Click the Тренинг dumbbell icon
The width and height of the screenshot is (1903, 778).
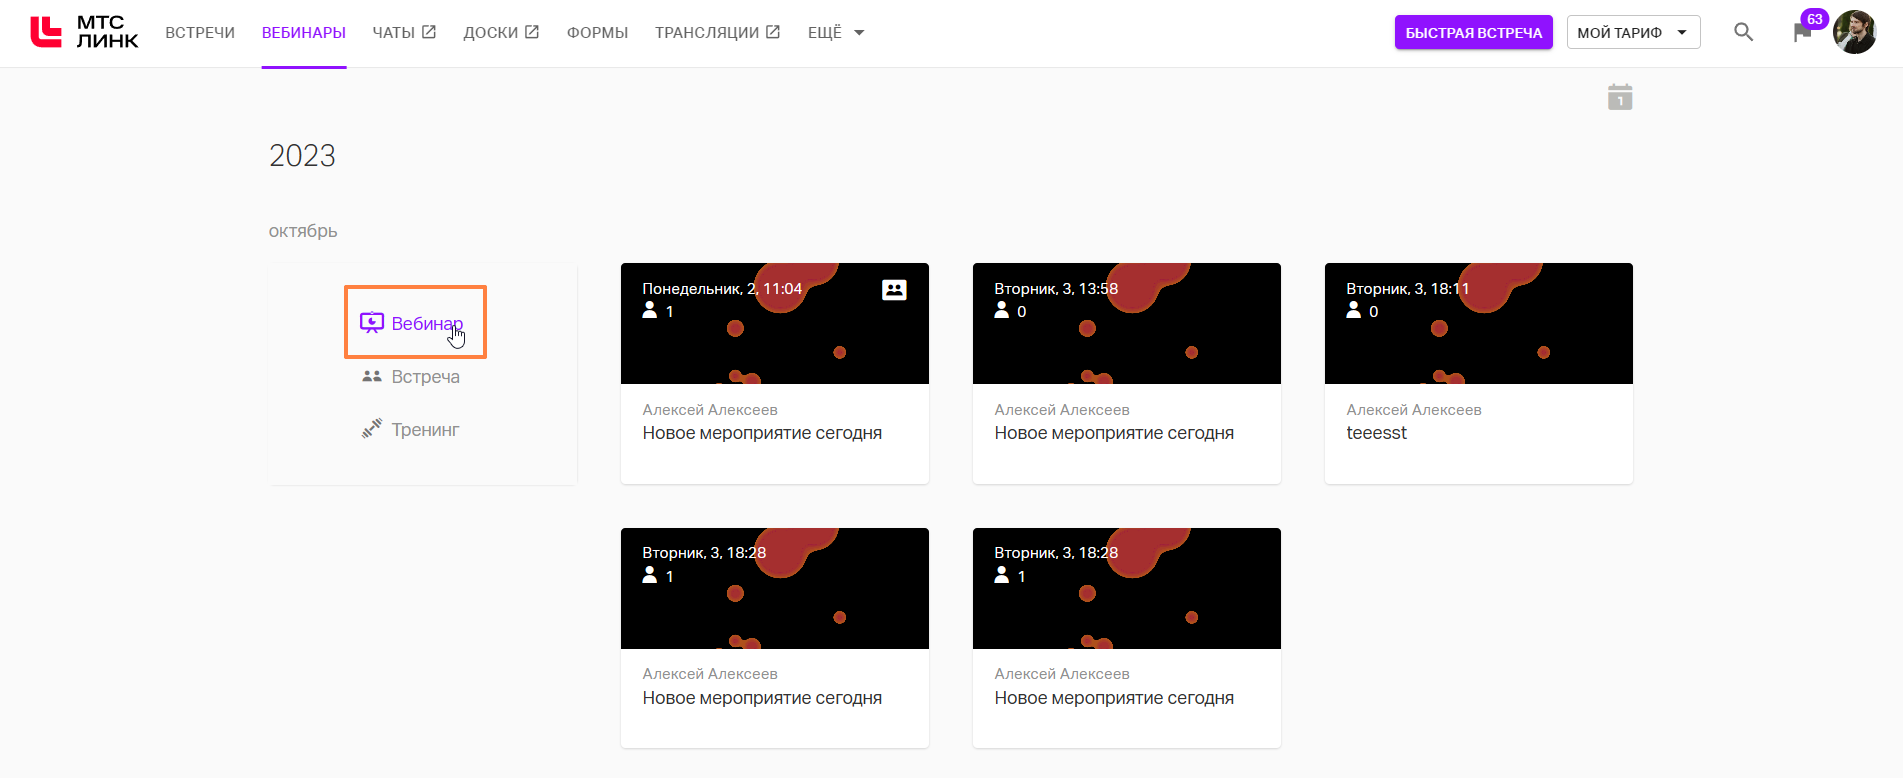coord(372,429)
